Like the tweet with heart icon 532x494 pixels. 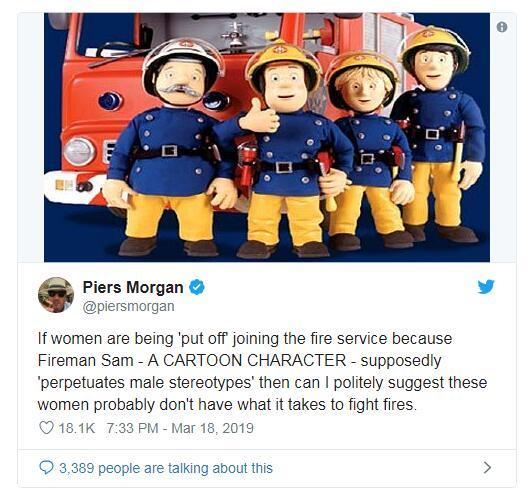(x=46, y=428)
